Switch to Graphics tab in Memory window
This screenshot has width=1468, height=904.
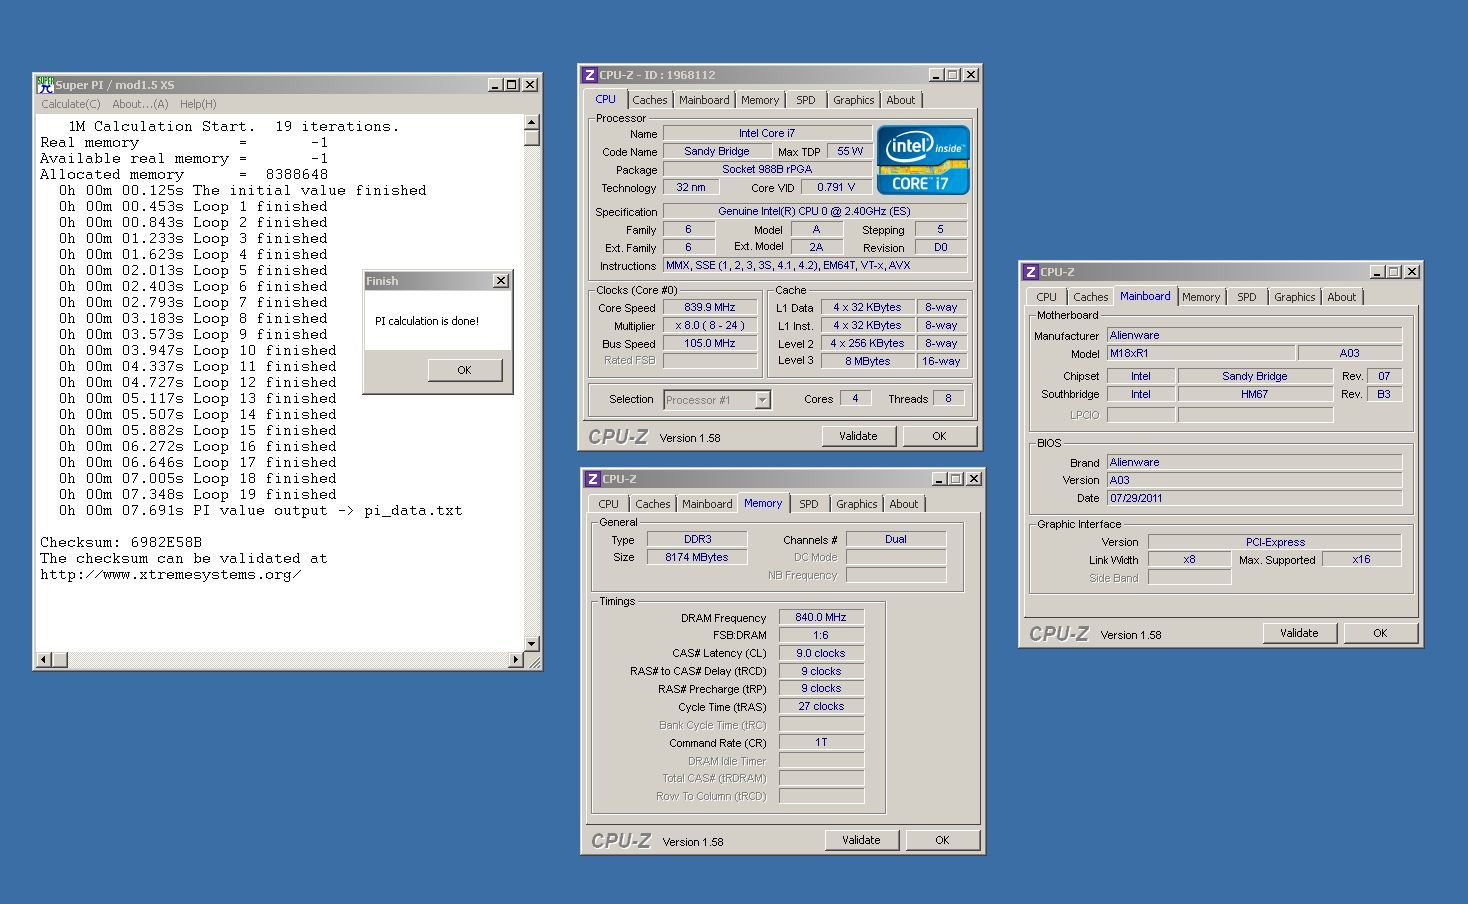[x=857, y=504]
